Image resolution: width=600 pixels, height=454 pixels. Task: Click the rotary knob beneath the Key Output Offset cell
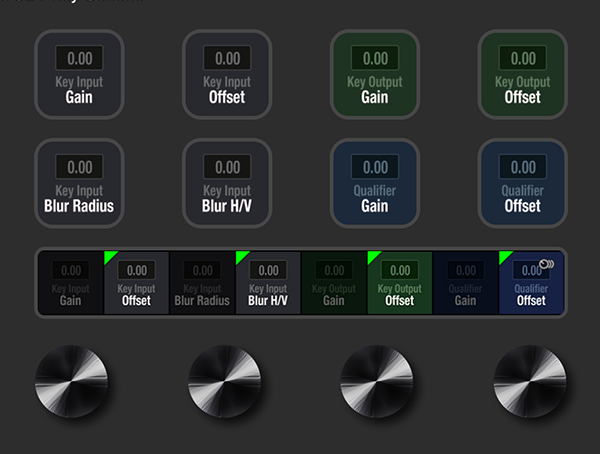click(377, 381)
